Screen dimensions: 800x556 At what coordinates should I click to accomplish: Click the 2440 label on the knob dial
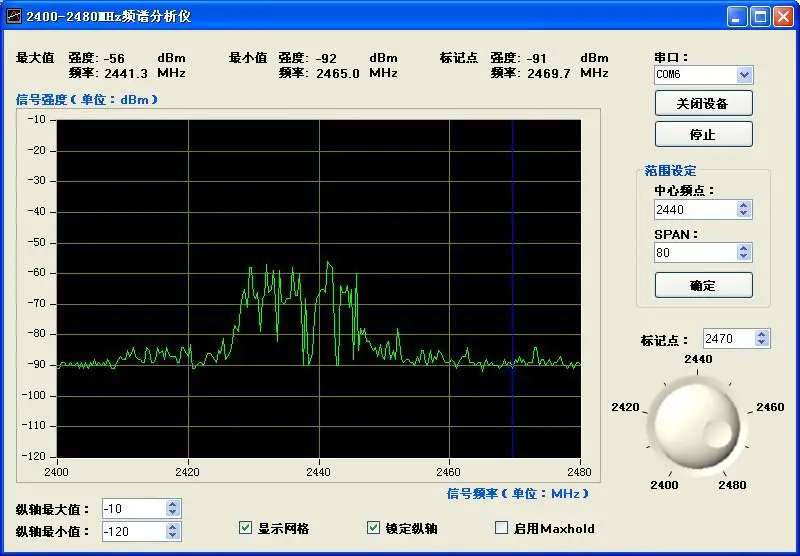[698, 359]
